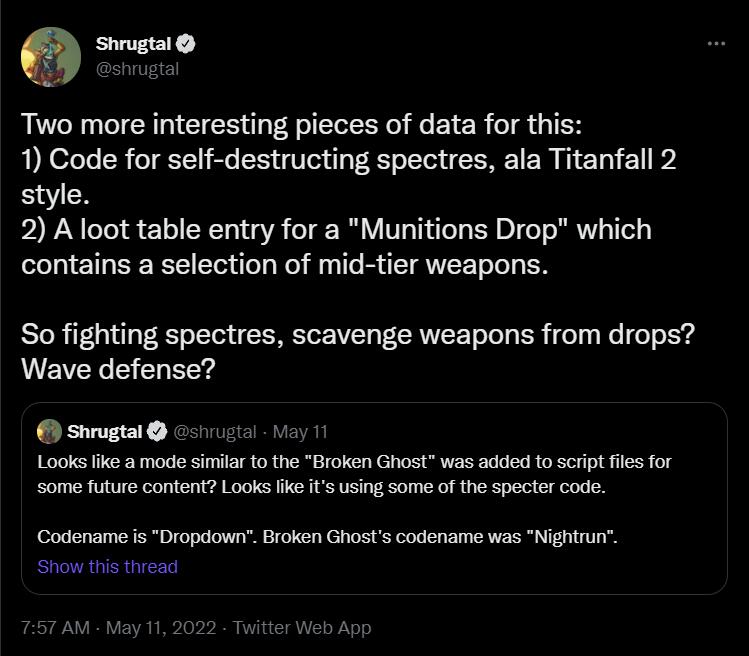
Task: Click the "Wave defense?" text
Action: pyautogui.click(x=119, y=368)
